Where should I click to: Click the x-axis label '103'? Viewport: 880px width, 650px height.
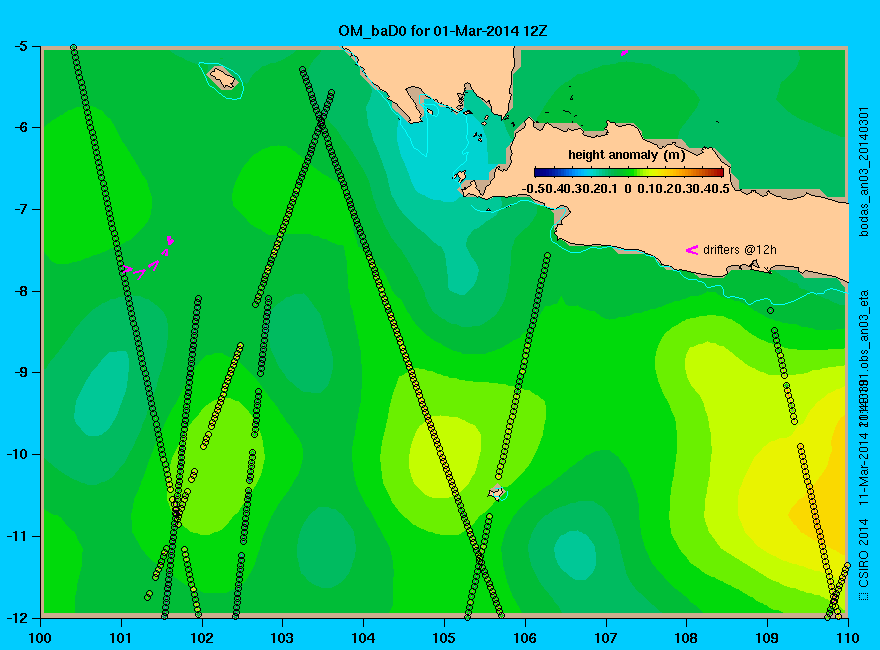[x=282, y=638]
